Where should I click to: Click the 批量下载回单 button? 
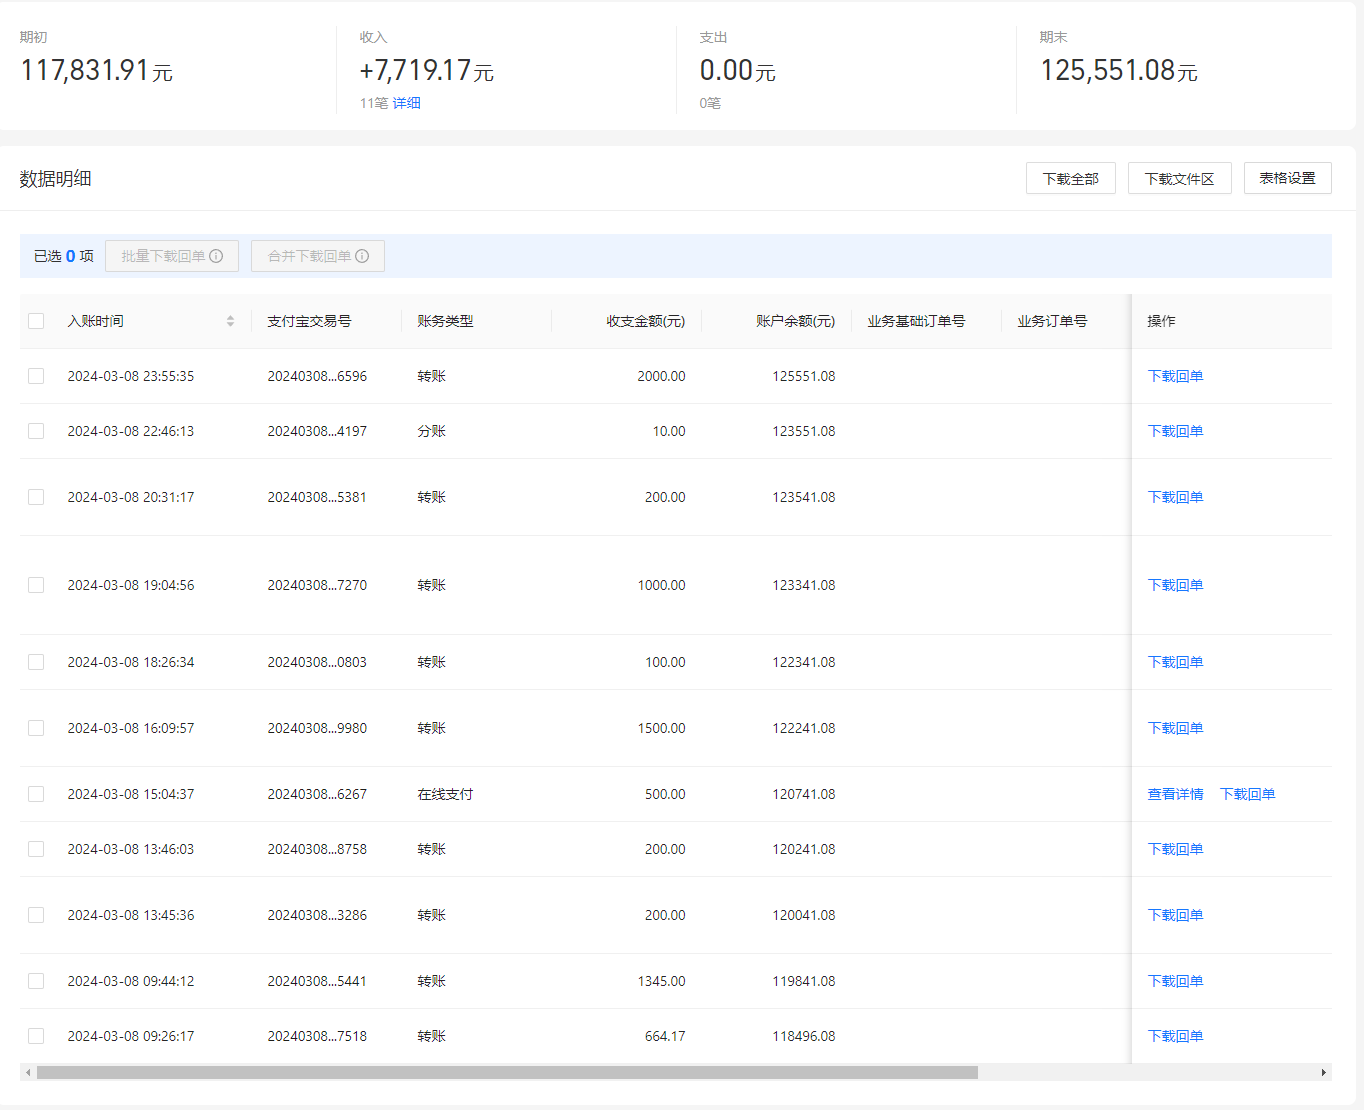pos(172,256)
